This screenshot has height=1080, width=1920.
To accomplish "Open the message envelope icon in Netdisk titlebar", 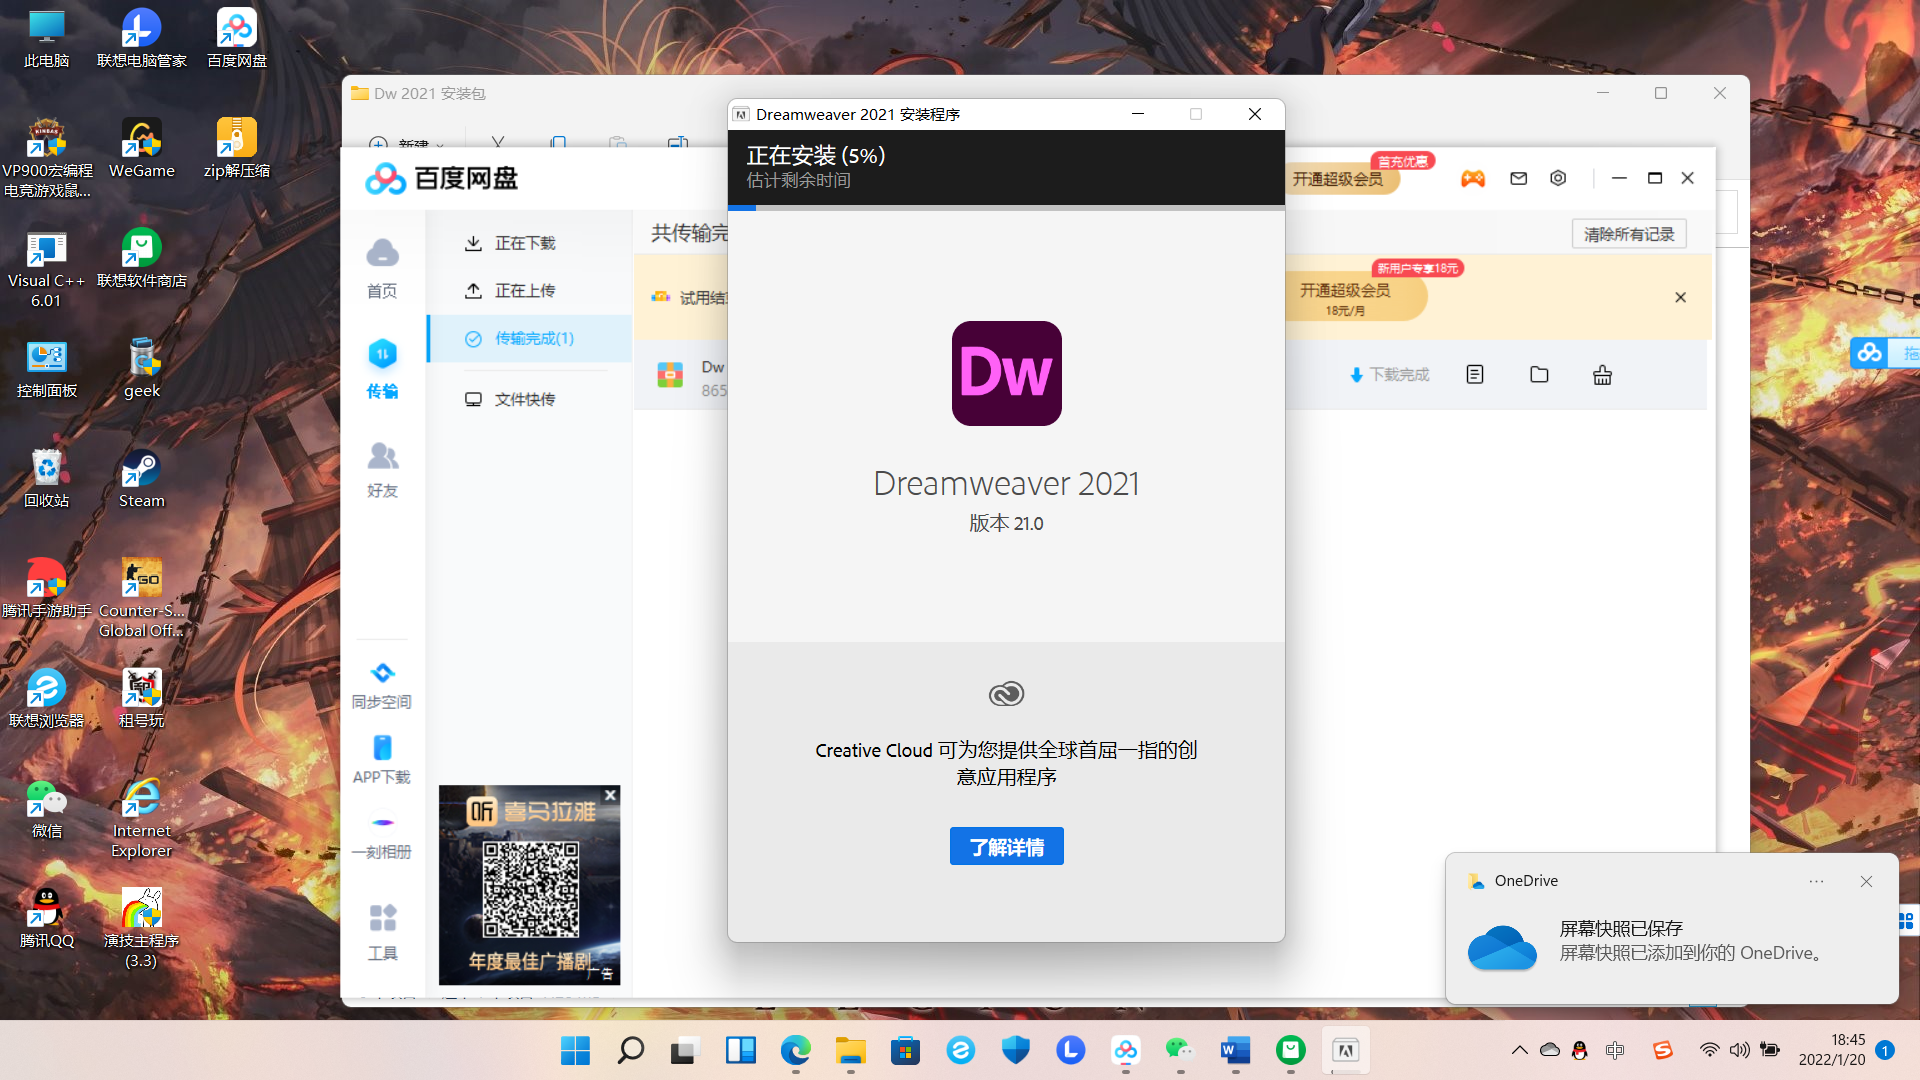I will (1518, 178).
